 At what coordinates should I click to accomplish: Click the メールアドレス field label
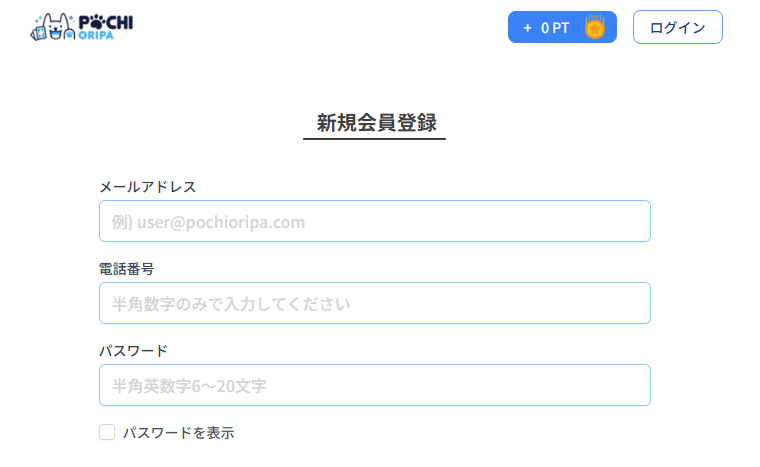click(x=147, y=187)
